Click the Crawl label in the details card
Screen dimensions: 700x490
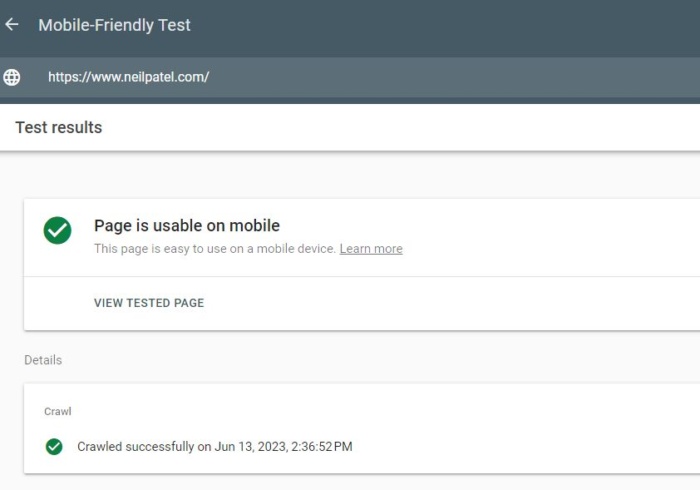pos(58,411)
